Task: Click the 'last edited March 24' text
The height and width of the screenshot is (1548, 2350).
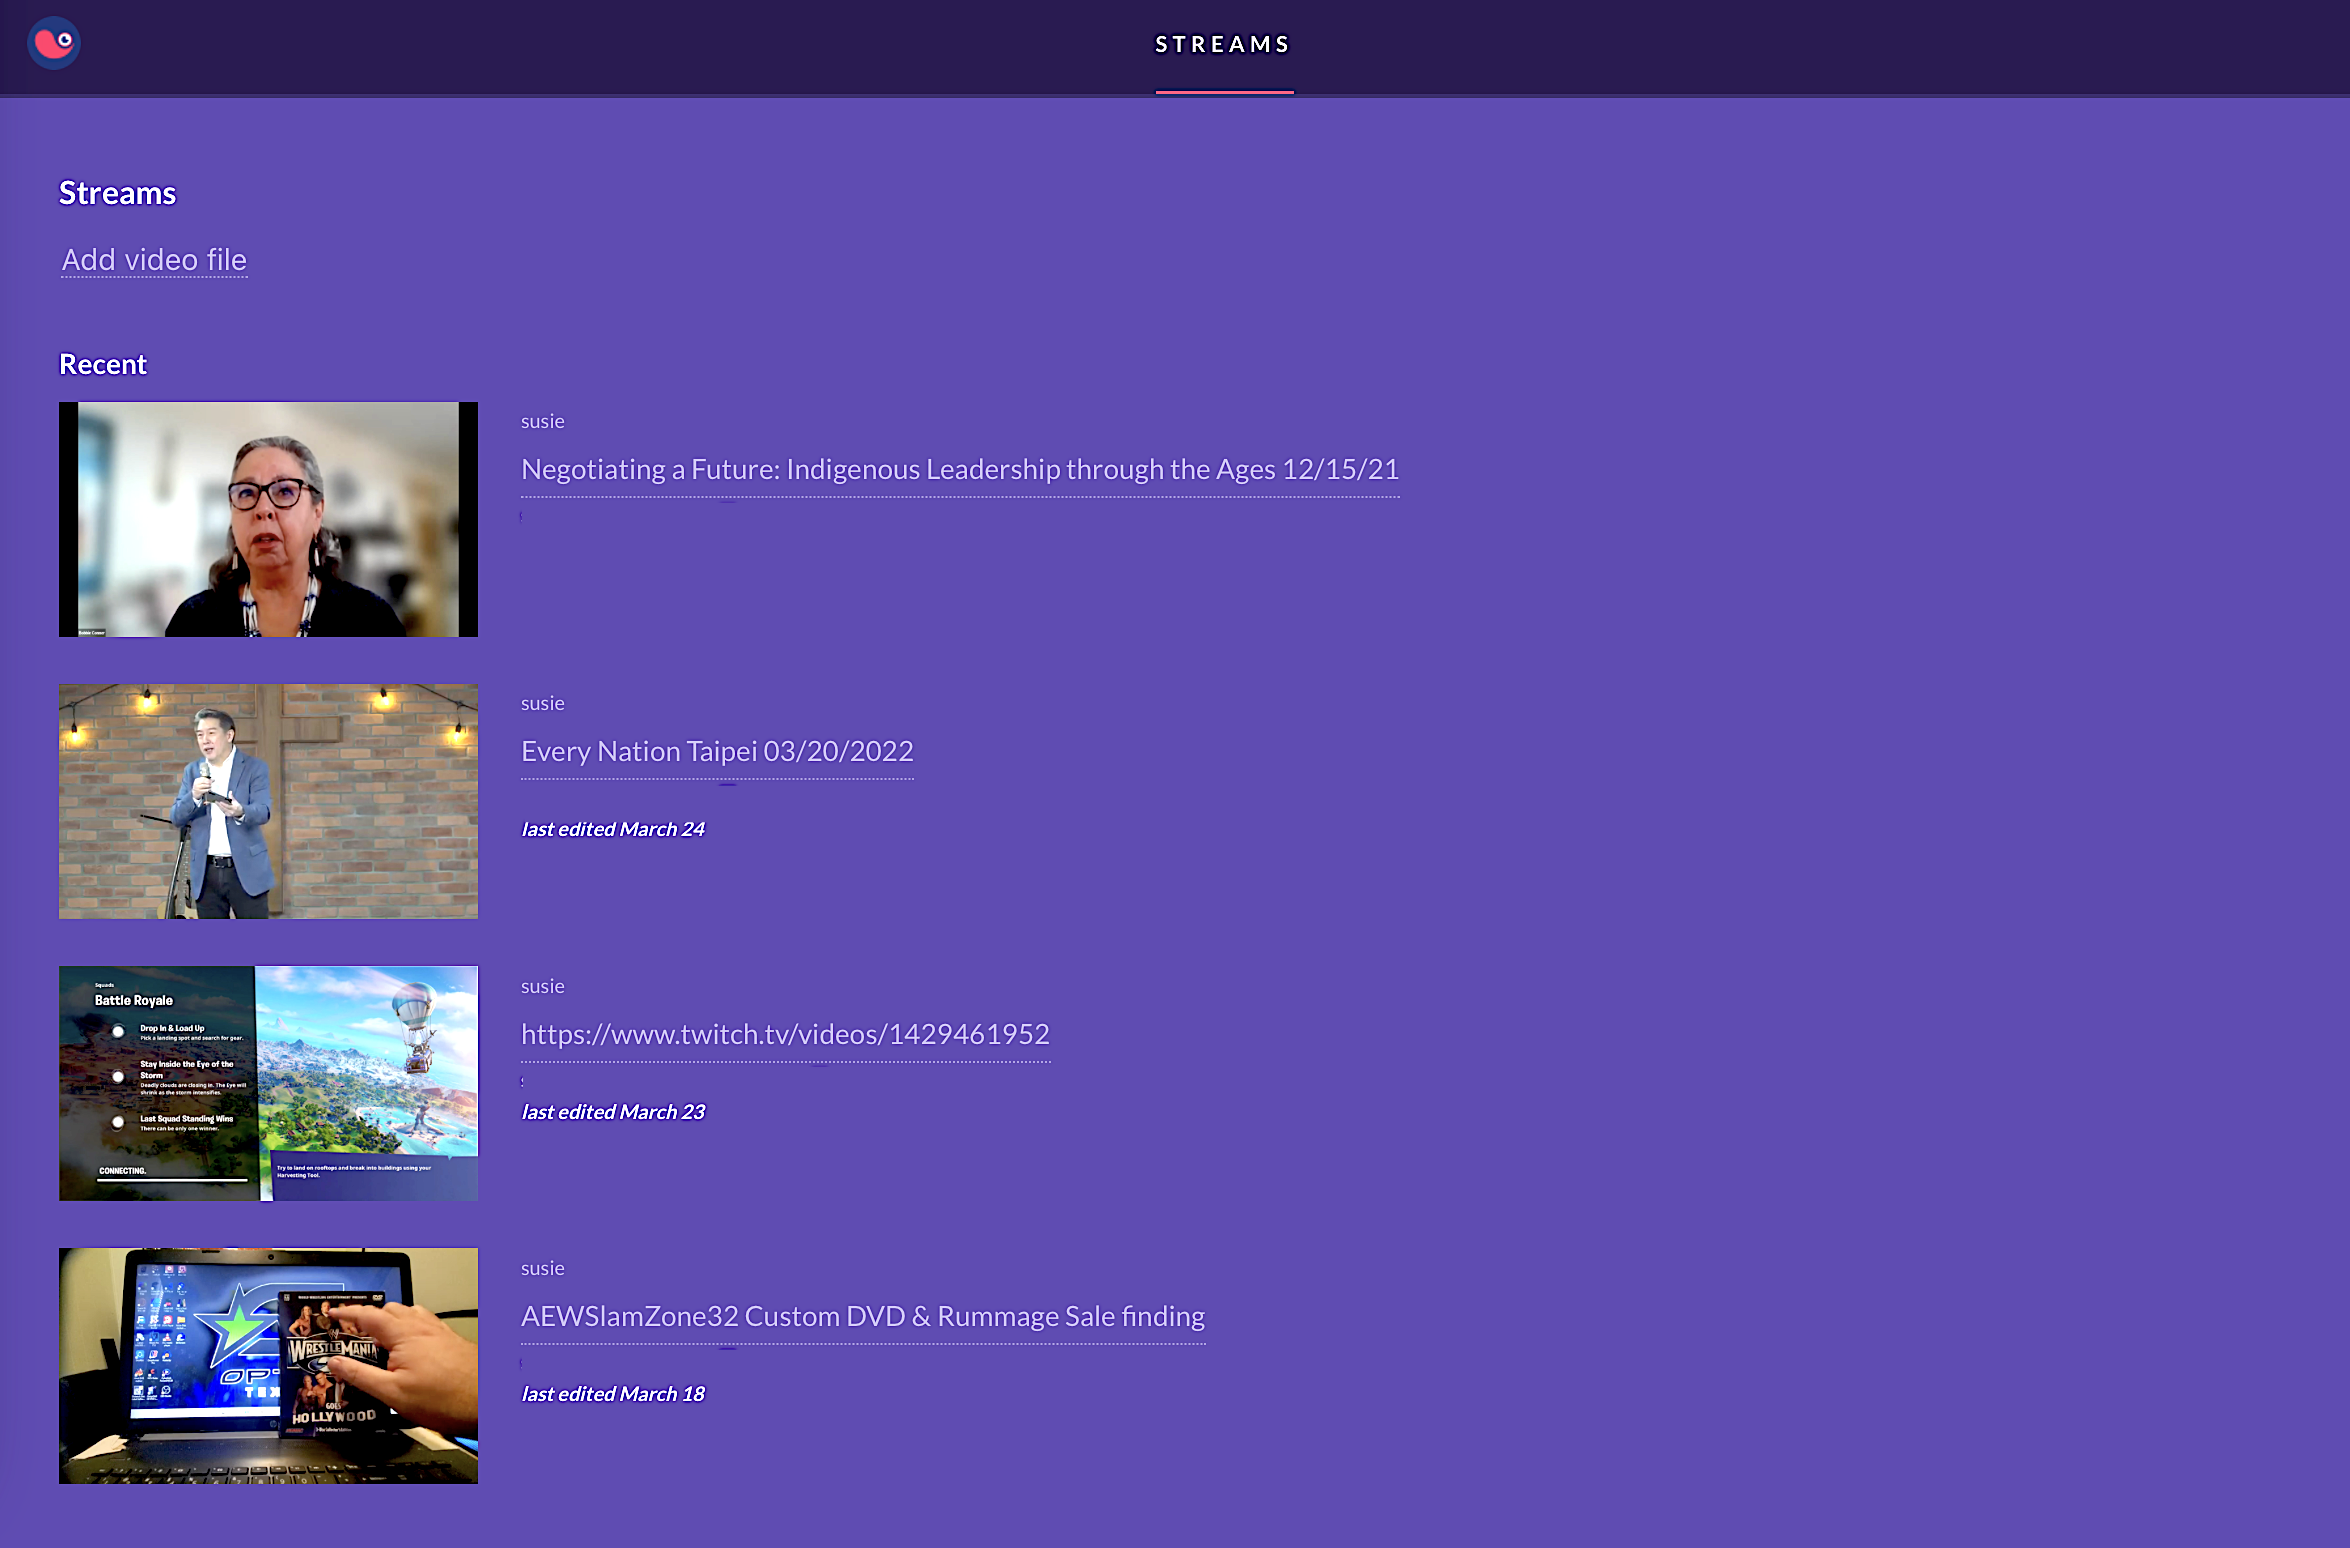Action: (613, 830)
